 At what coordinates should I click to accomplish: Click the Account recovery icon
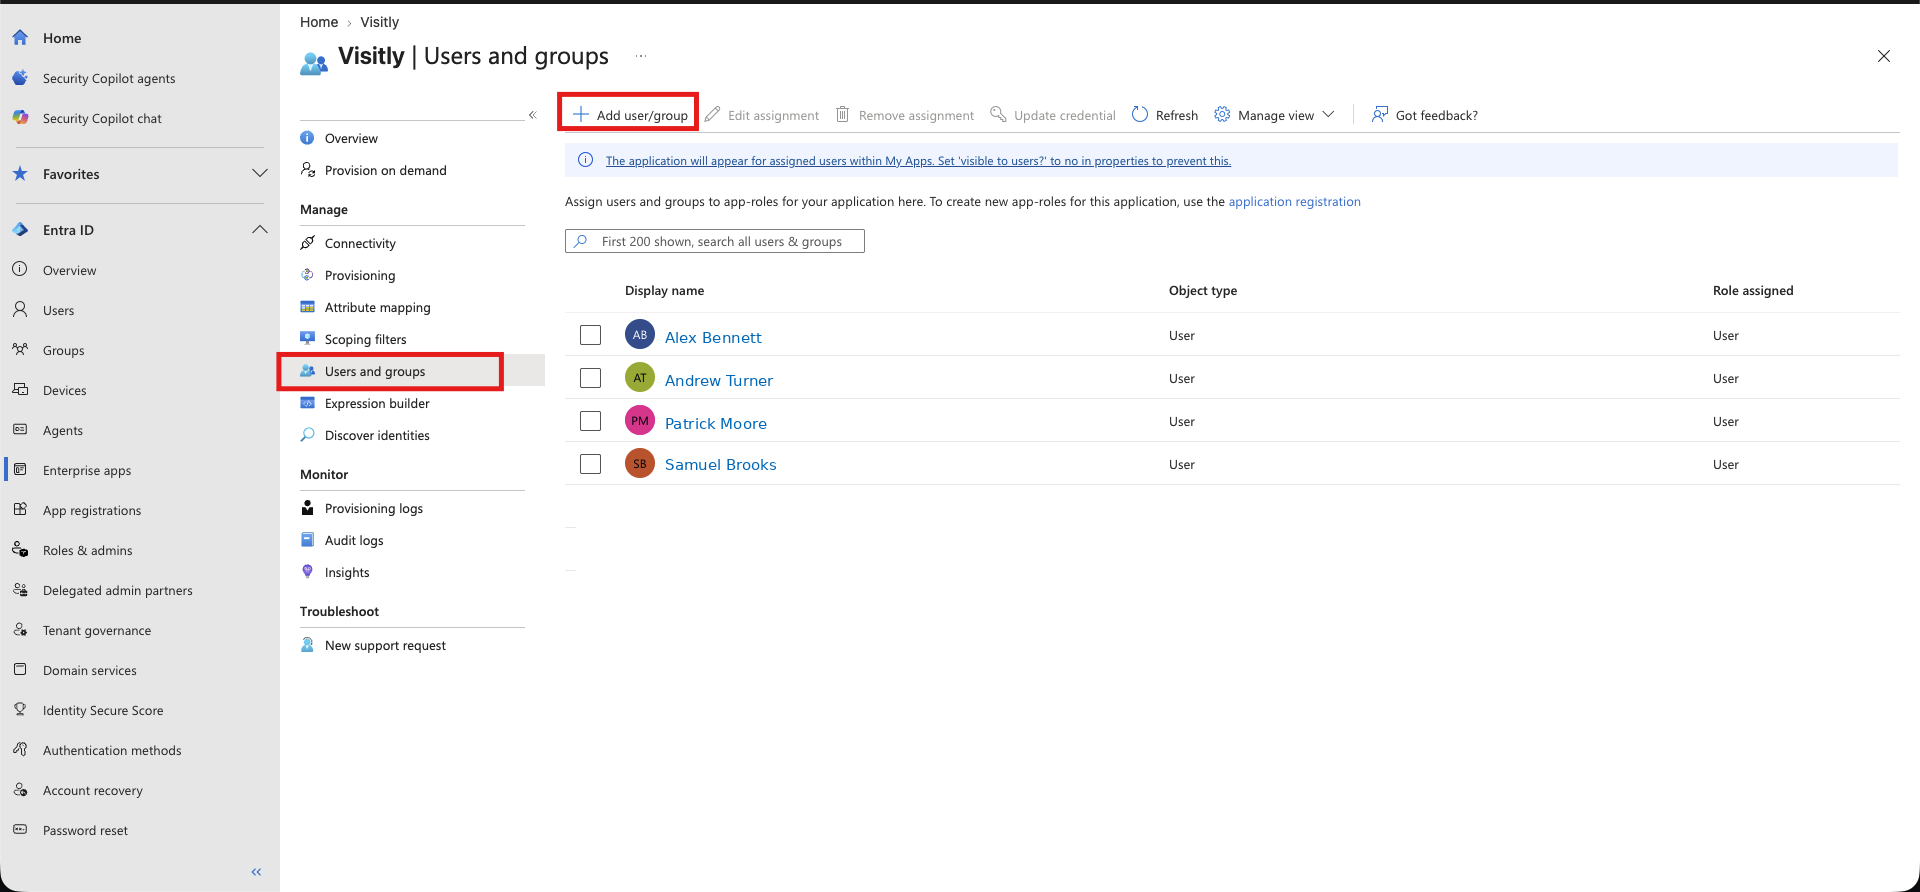tap(20, 789)
